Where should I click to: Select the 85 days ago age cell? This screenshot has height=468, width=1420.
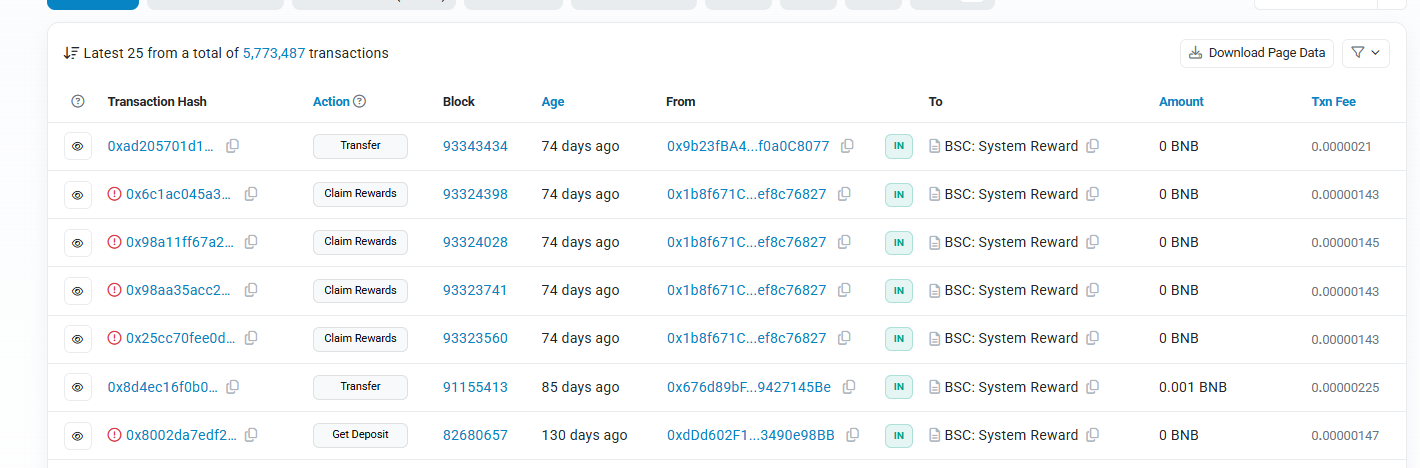[580, 387]
